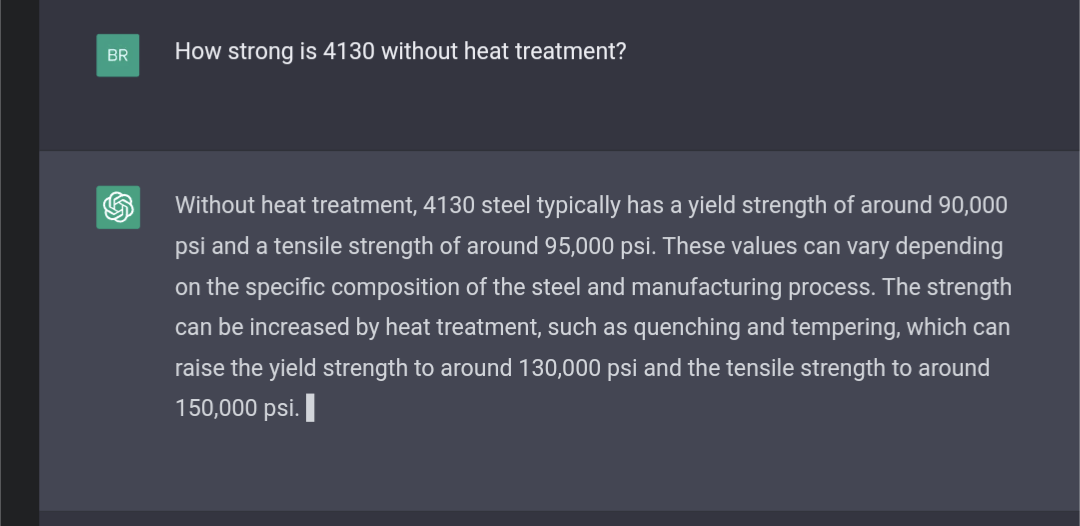Click the blinking text cursor block after psi.
Image resolution: width=1080 pixels, height=526 pixels.
310,408
